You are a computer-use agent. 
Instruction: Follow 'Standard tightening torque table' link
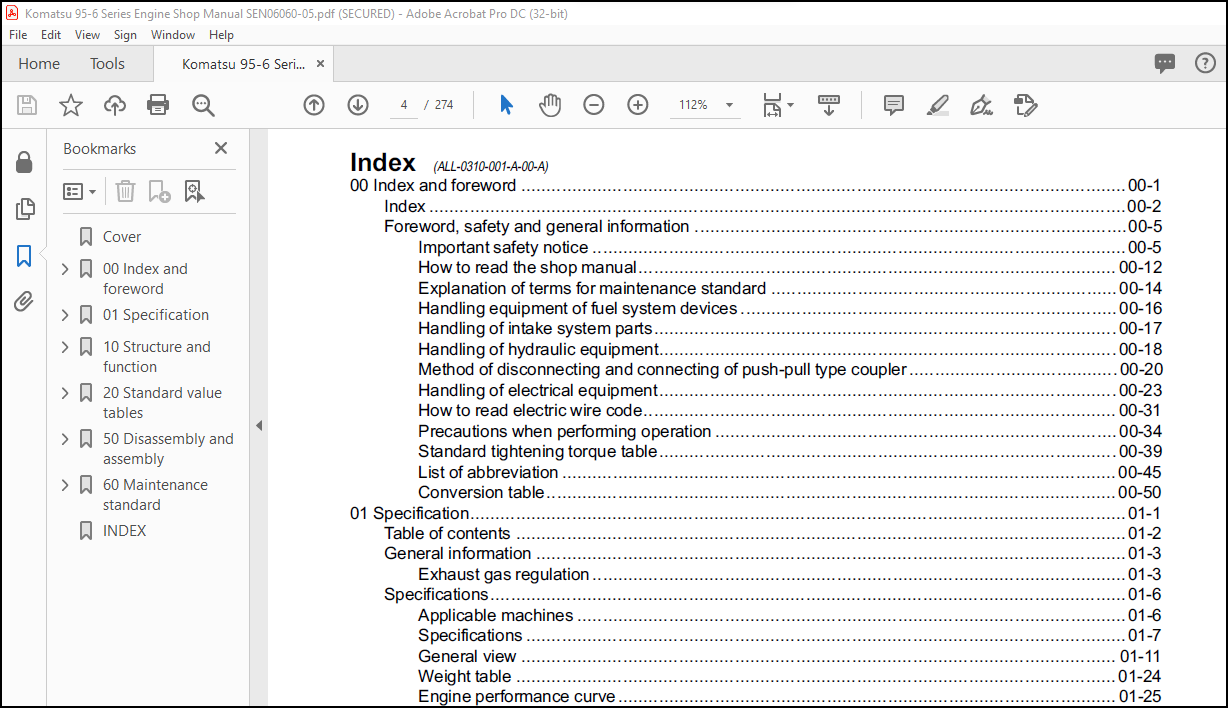[538, 451]
